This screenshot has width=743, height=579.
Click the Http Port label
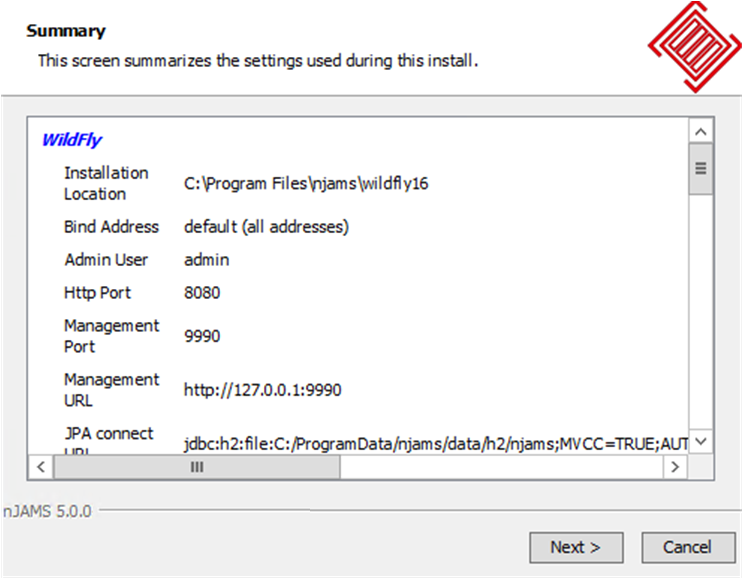(x=97, y=293)
